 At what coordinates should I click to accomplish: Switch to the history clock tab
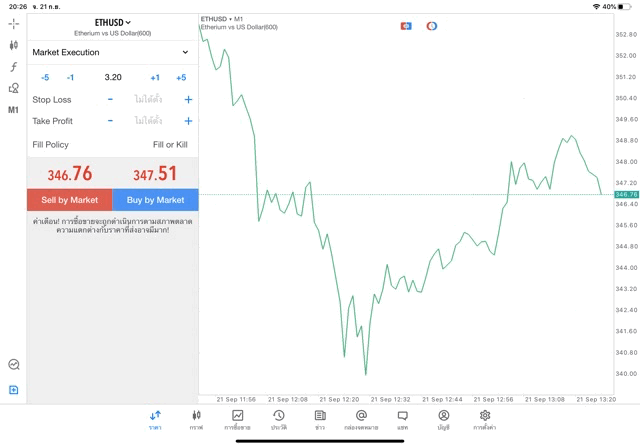(x=278, y=419)
